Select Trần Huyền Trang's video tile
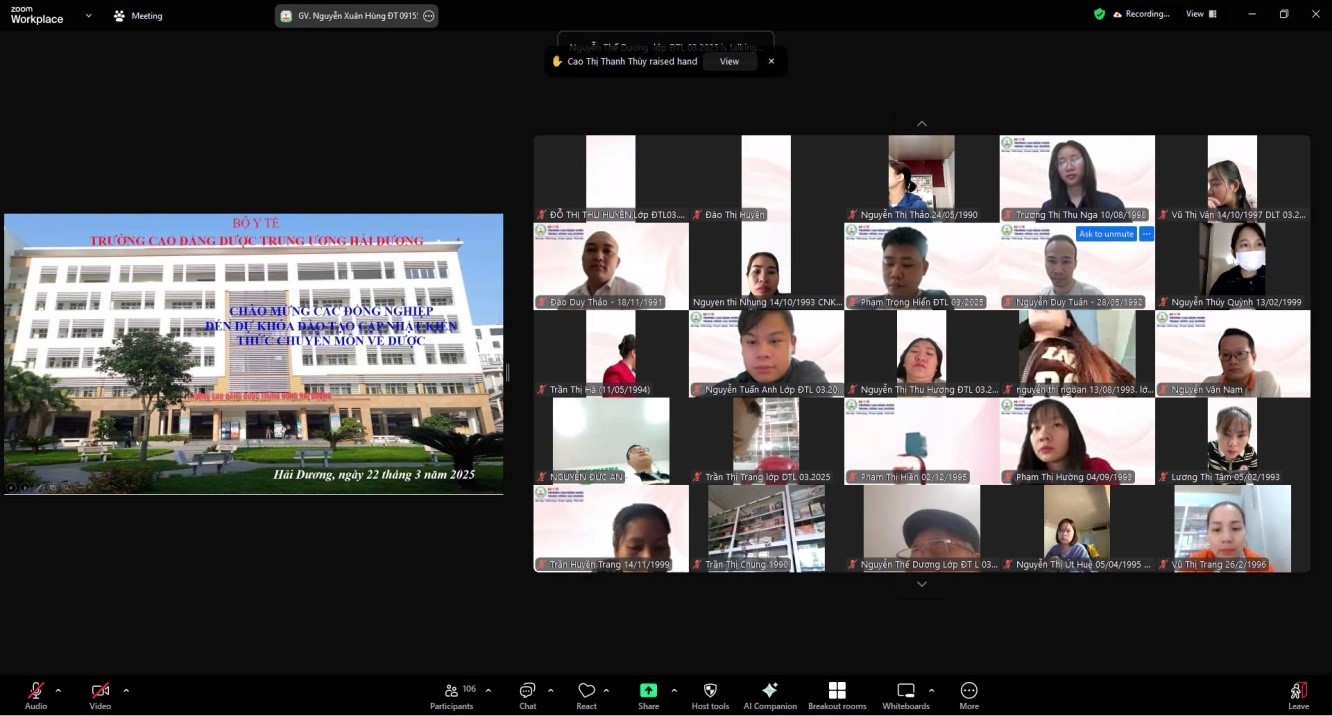This screenshot has height=716, width=1332. (611, 529)
